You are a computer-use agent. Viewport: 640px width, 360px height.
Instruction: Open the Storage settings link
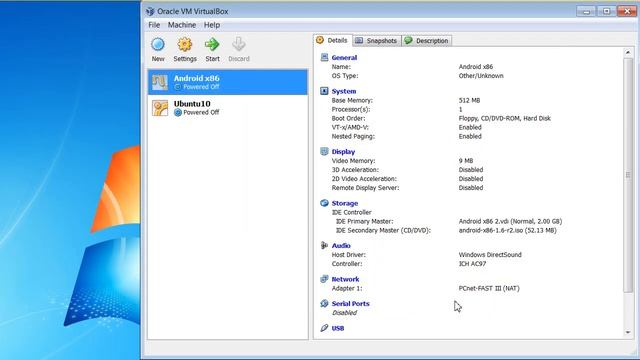[344, 203]
